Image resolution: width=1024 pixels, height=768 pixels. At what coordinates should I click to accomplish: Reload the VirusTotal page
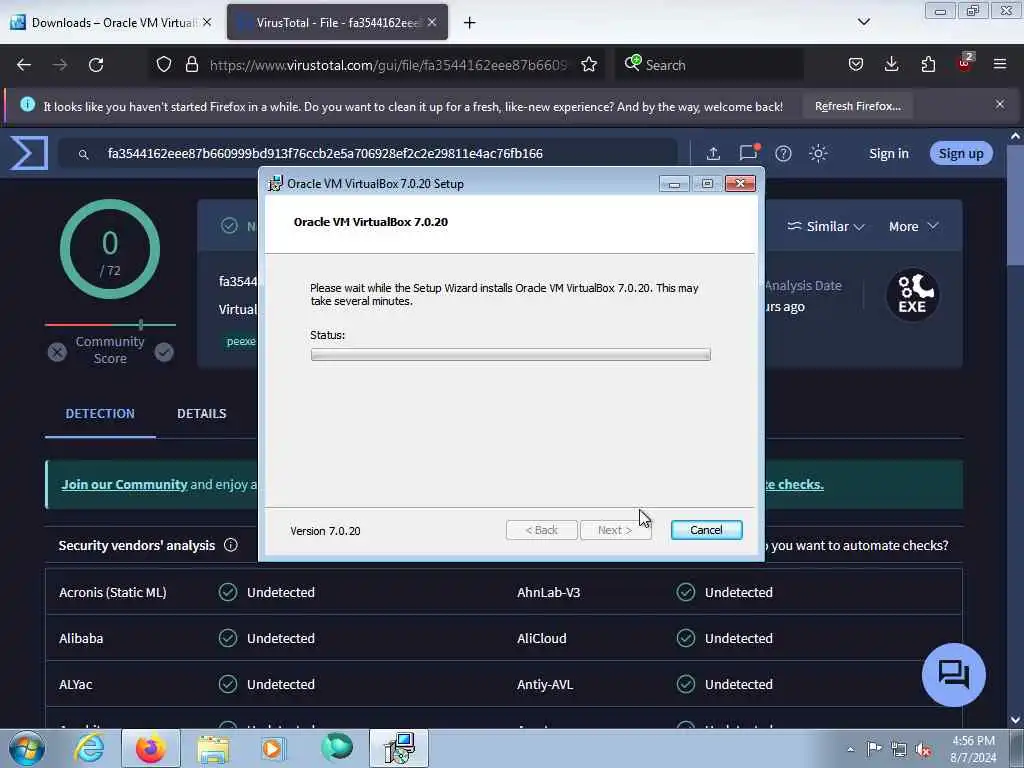[x=96, y=65]
